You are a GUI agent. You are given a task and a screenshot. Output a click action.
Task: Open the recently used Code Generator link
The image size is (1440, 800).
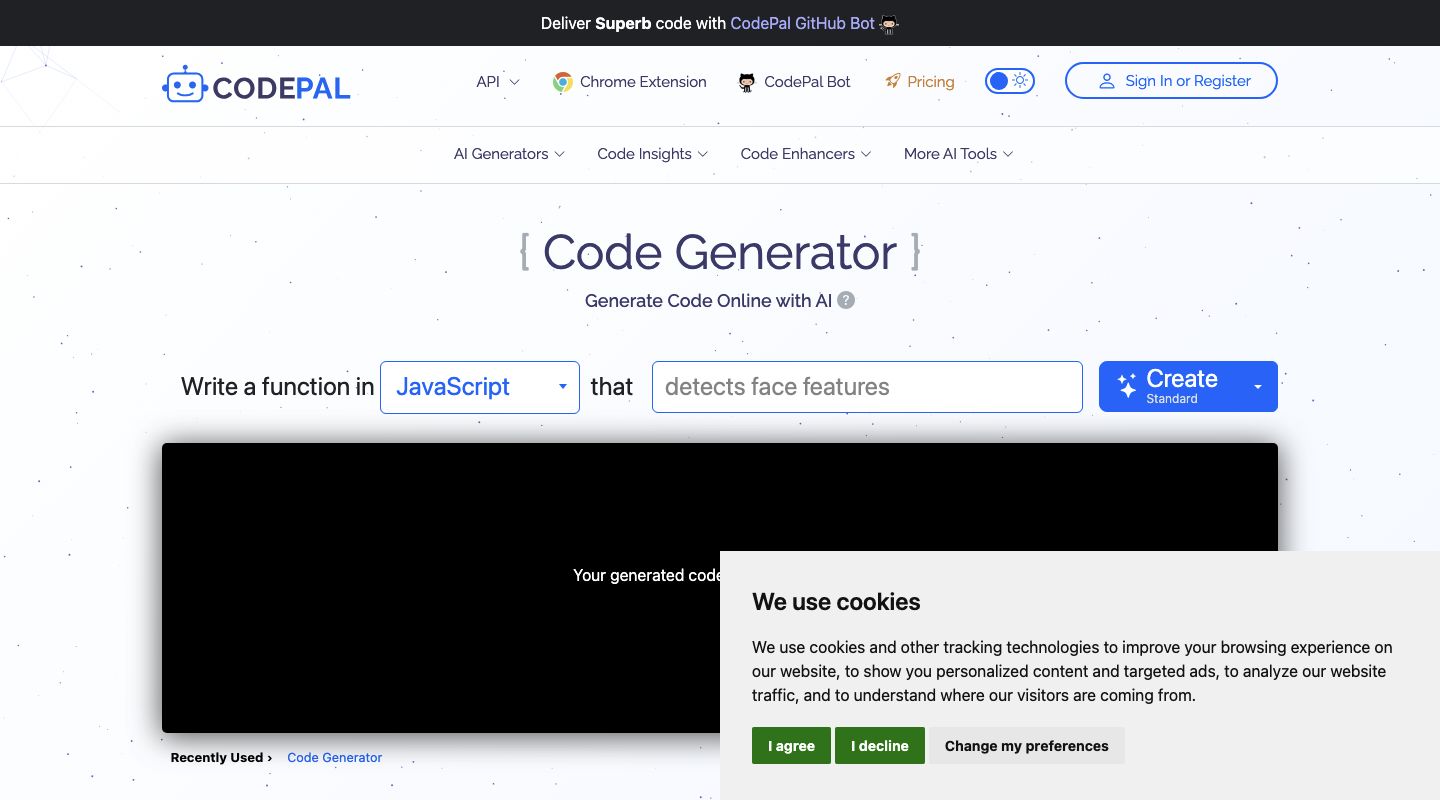click(334, 758)
